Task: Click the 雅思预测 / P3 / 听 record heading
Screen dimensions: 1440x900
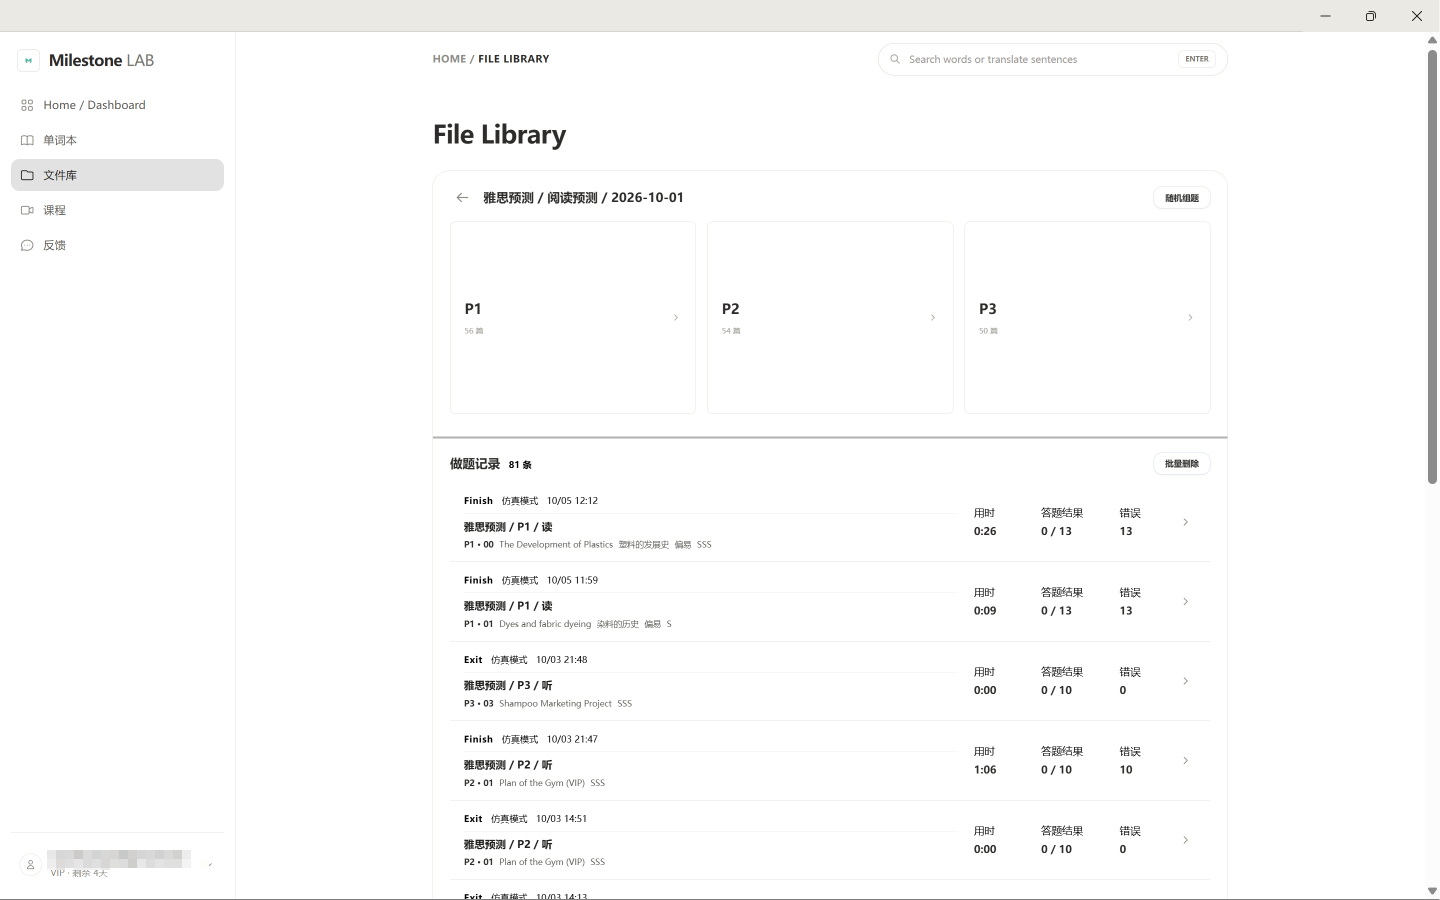Action: (508, 686)
